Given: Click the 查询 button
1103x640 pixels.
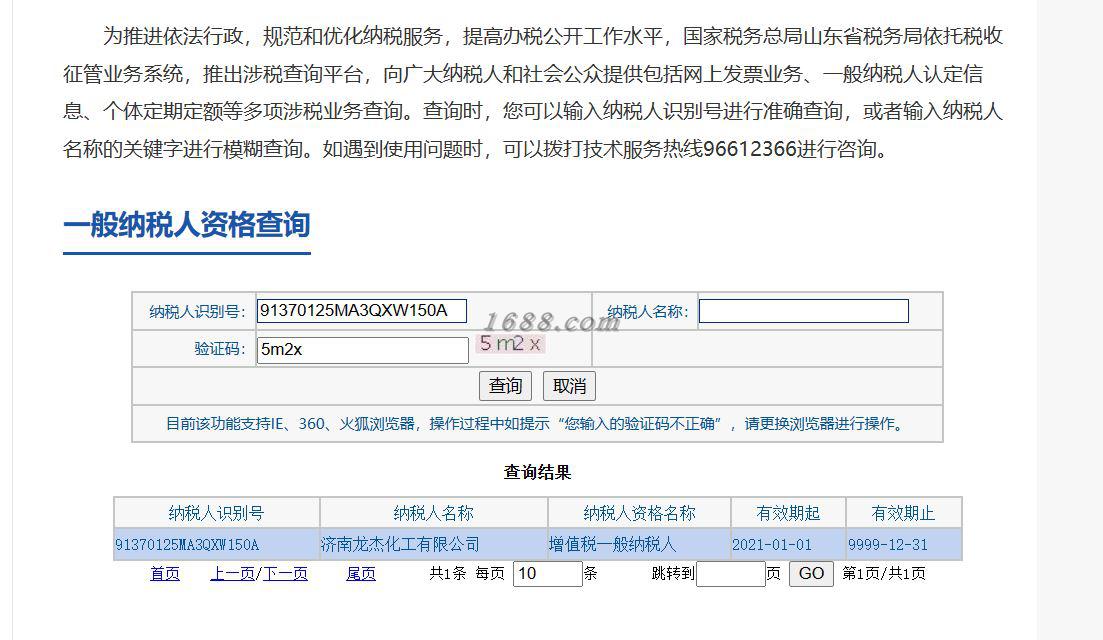Looking at the screenshot, I should point(505,386).
